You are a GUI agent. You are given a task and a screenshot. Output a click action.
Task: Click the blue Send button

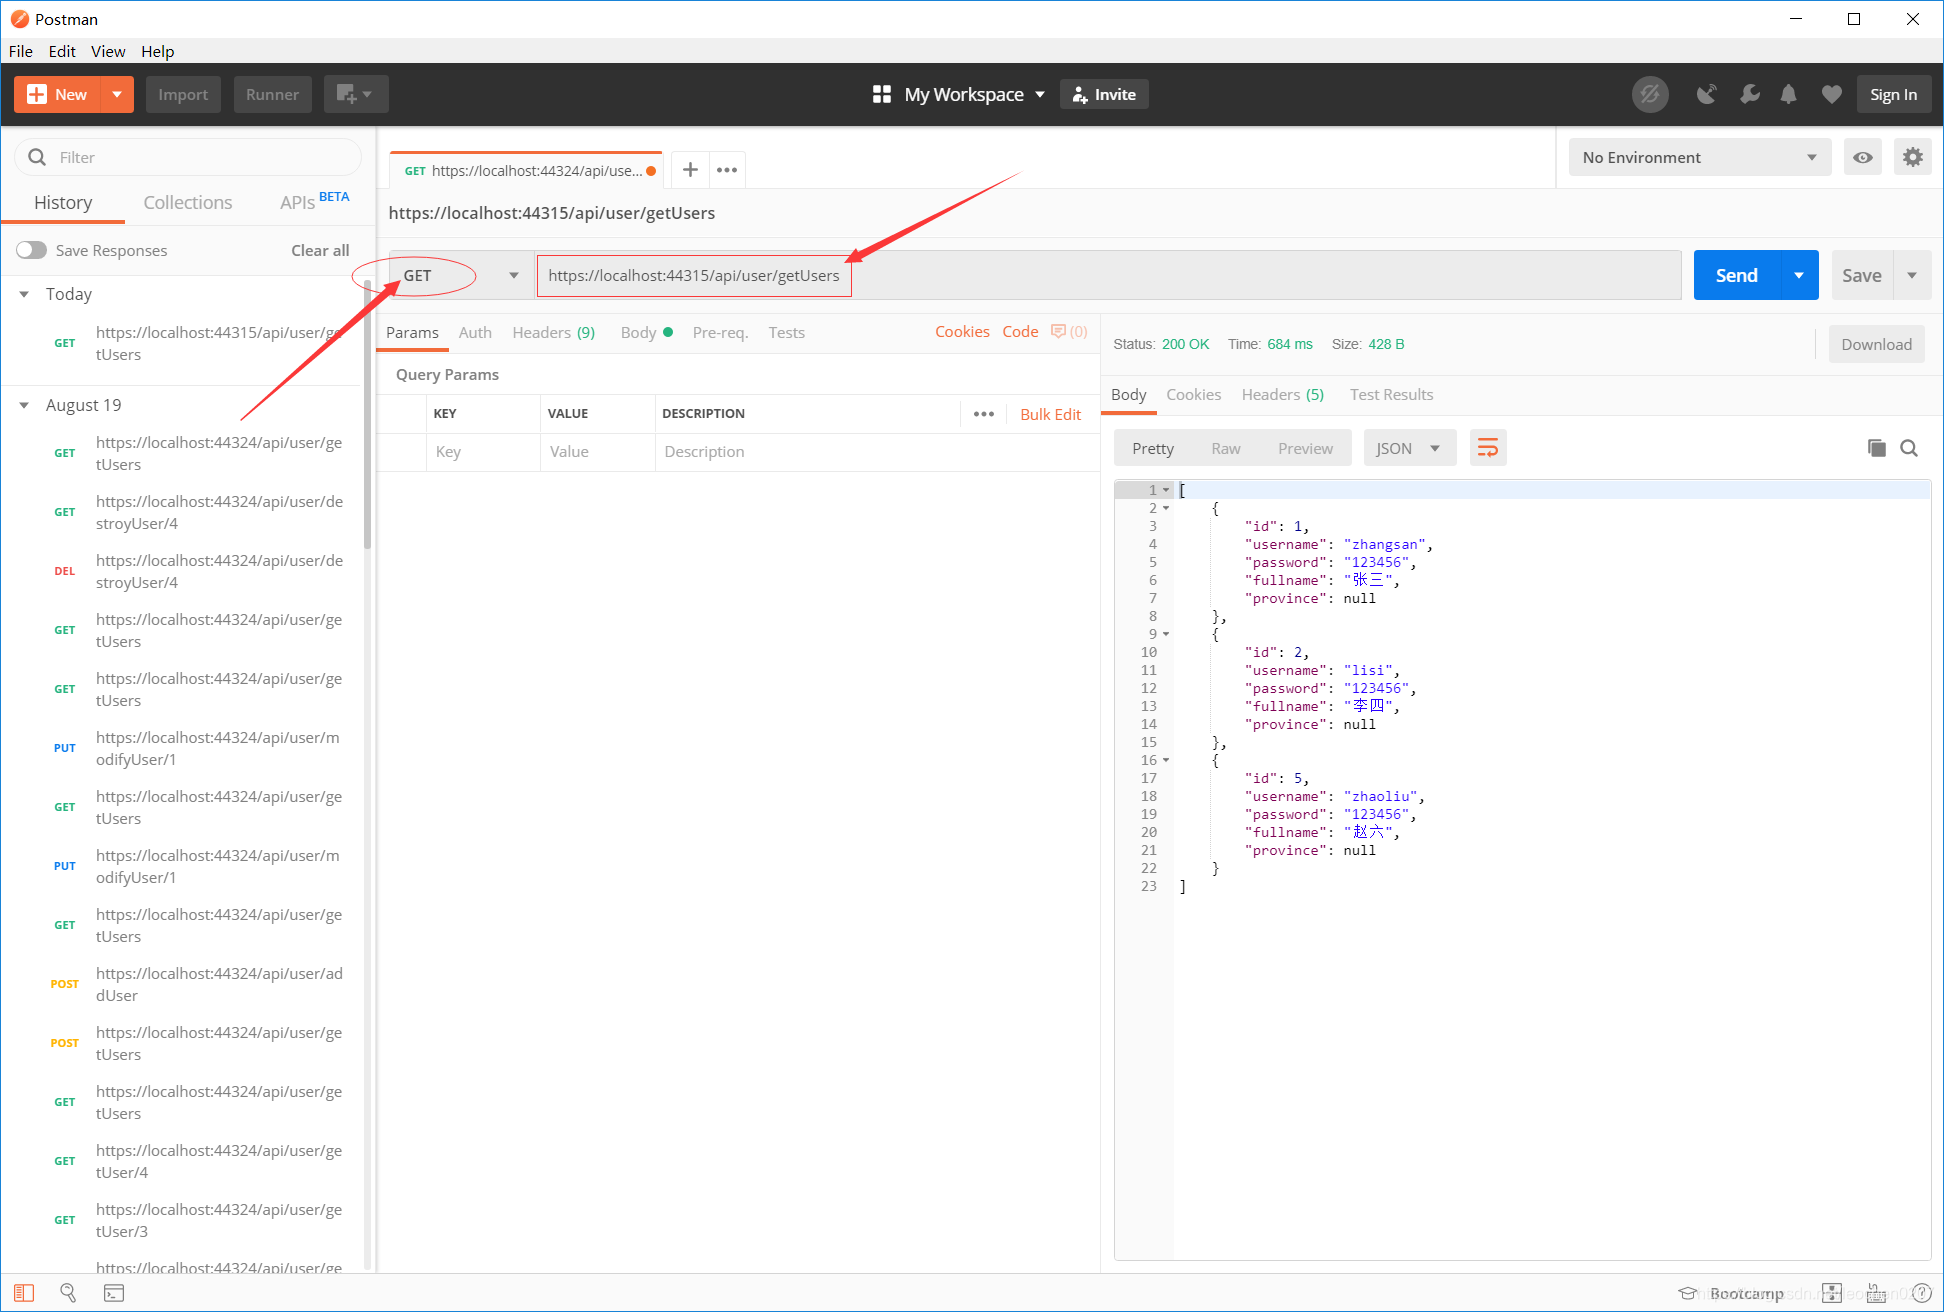coord(1736,275)
